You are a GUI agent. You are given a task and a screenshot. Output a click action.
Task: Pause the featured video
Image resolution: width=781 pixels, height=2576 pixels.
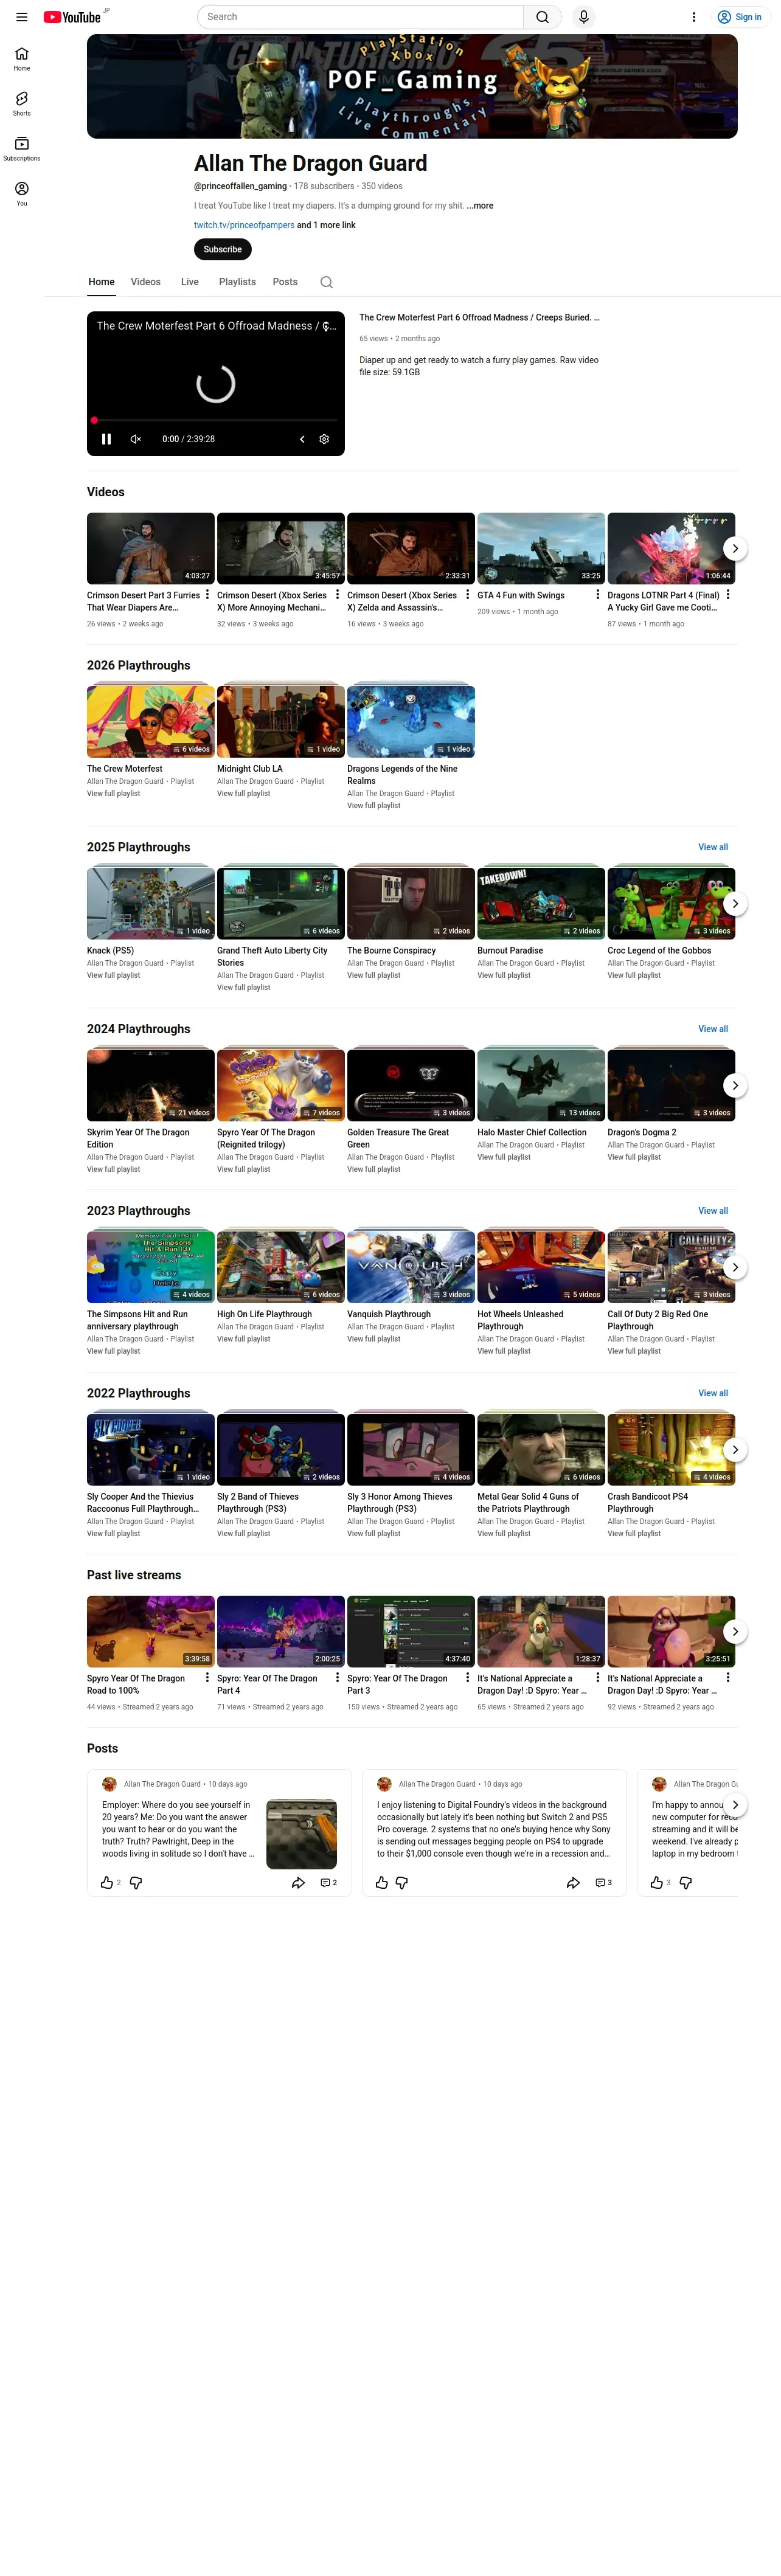click(106, 439)
